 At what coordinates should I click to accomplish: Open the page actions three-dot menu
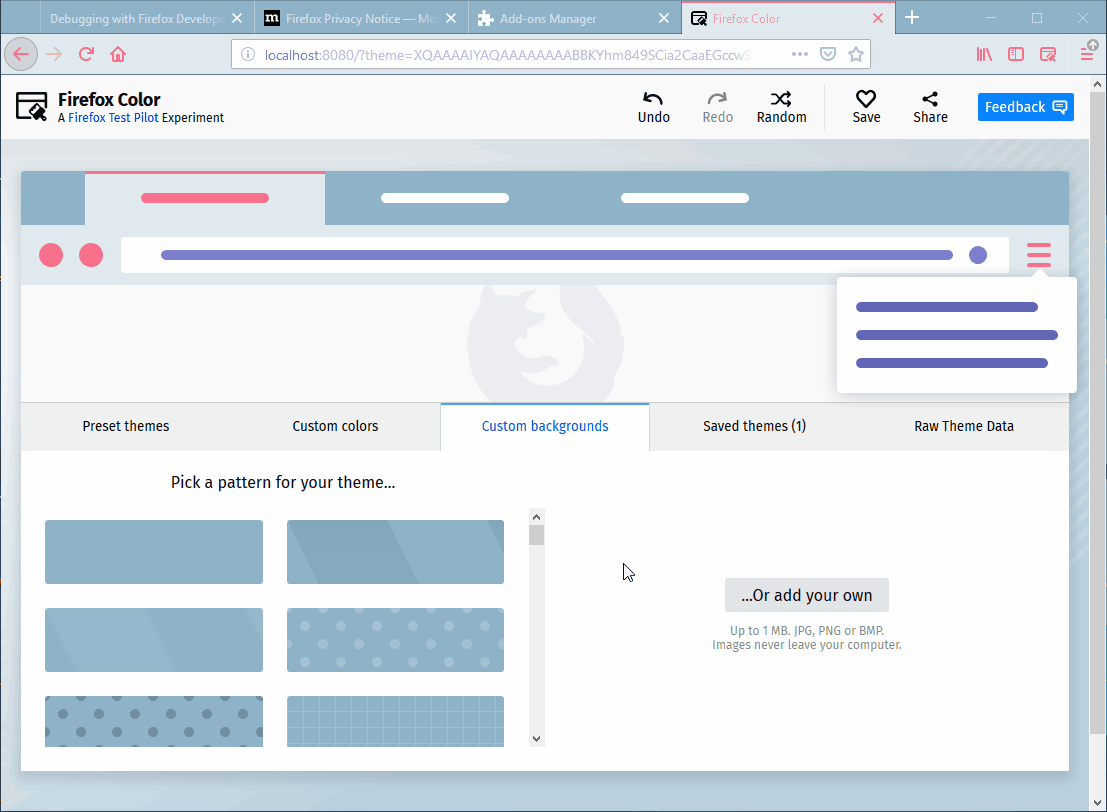click(x=800, y=54)
